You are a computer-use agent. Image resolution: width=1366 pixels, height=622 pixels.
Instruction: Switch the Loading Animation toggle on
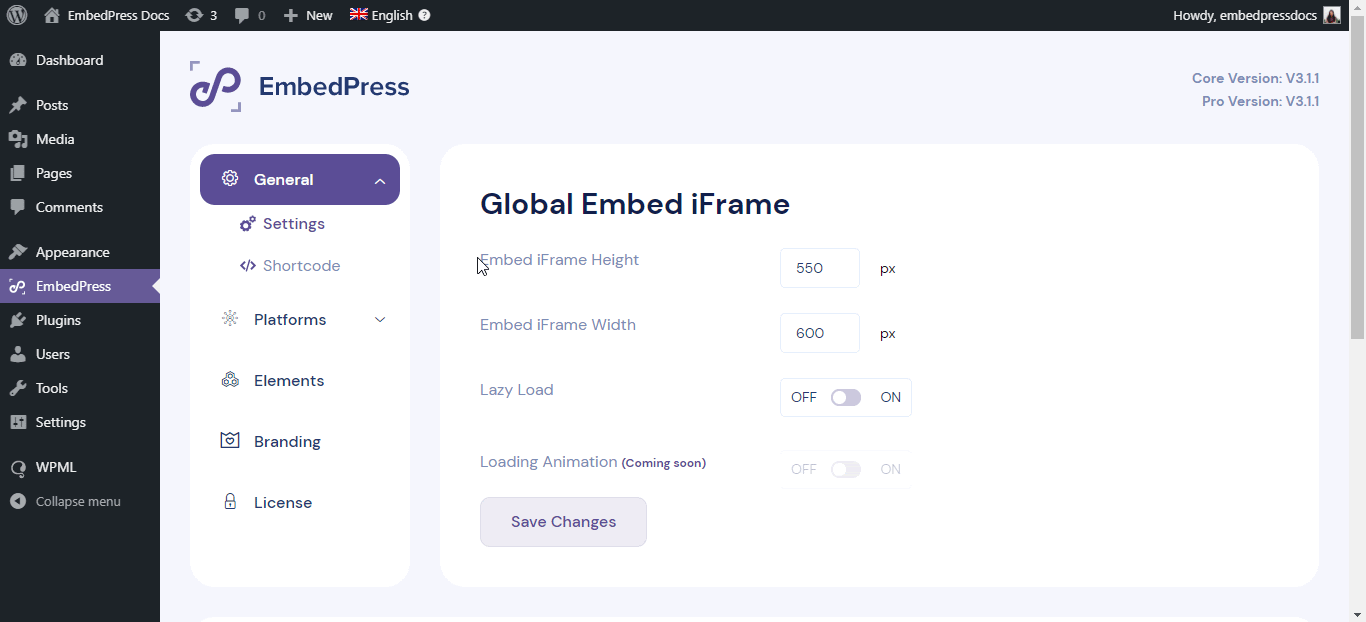846,469
